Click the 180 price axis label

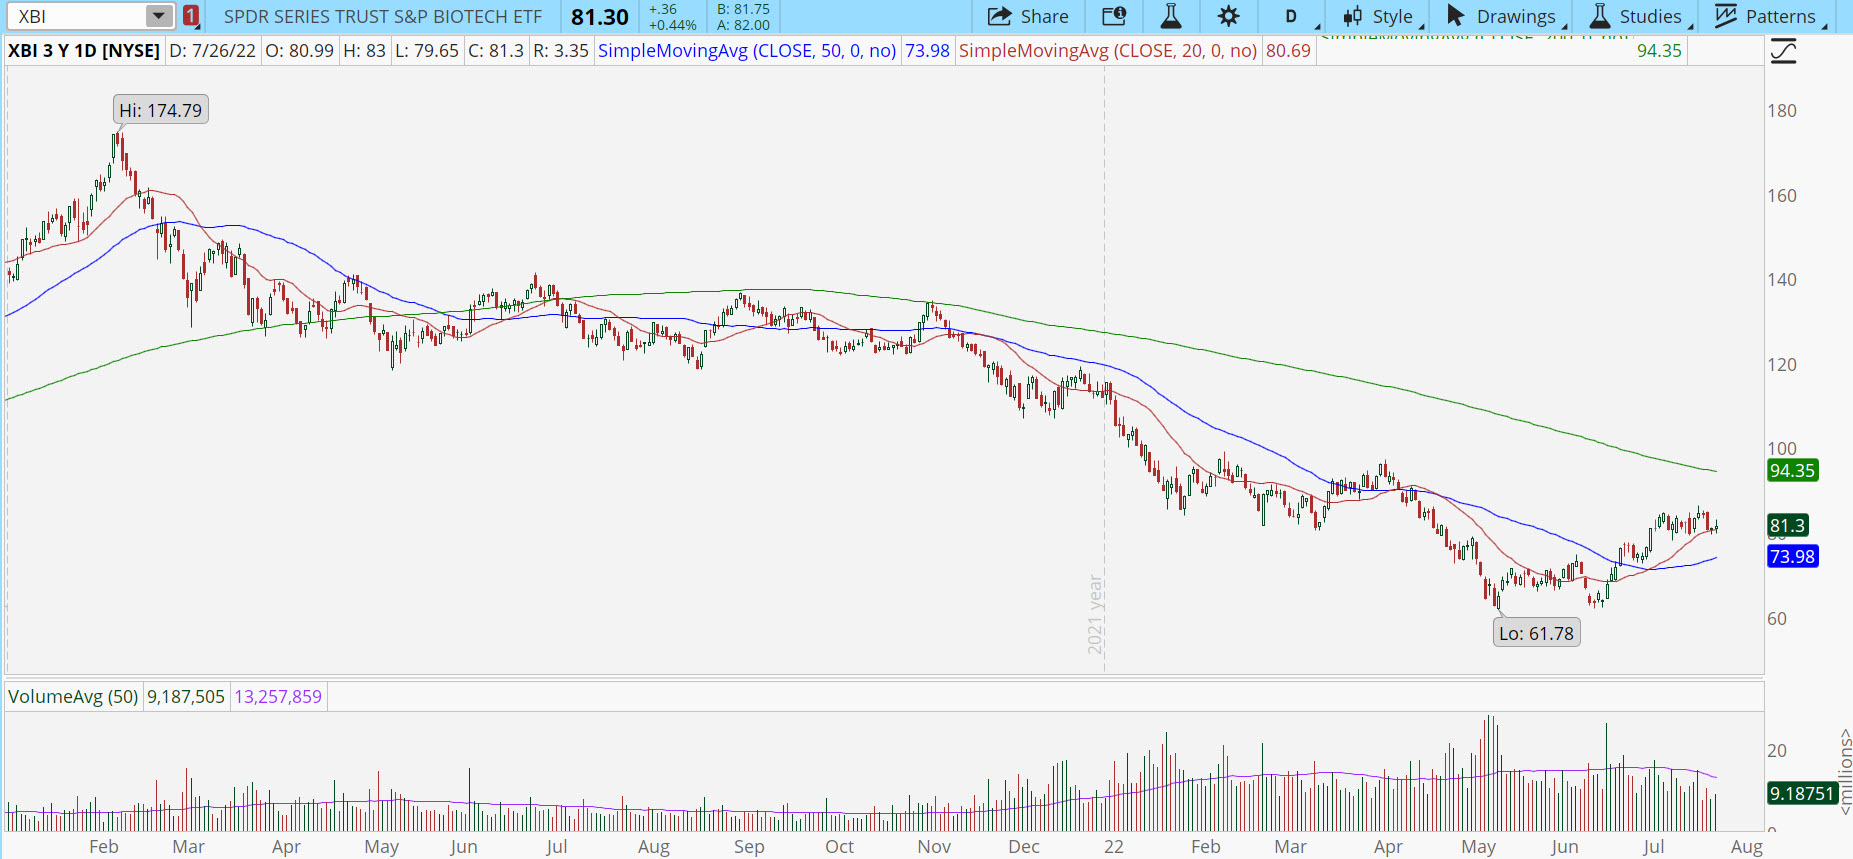point(1782,111)
